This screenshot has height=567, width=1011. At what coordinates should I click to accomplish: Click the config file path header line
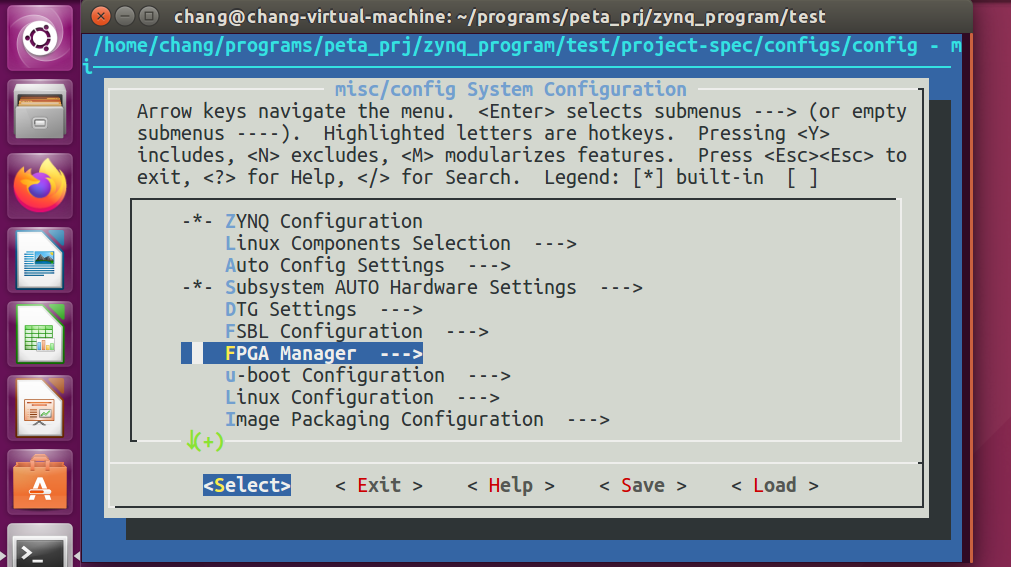click(527, 46)
